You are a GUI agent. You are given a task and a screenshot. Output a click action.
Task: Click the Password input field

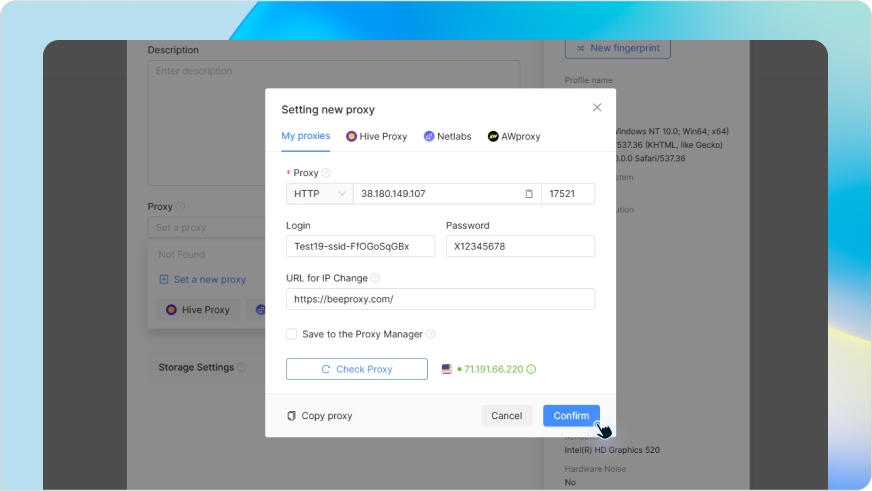[519, 246]
